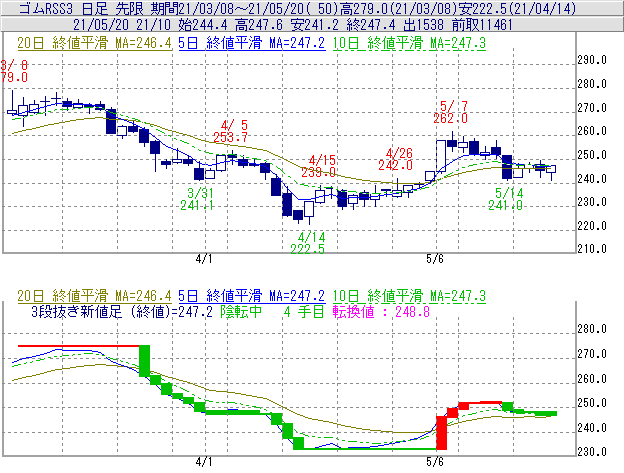Click the high value 高279.0(21/03/08)

[x=398, y=8]
